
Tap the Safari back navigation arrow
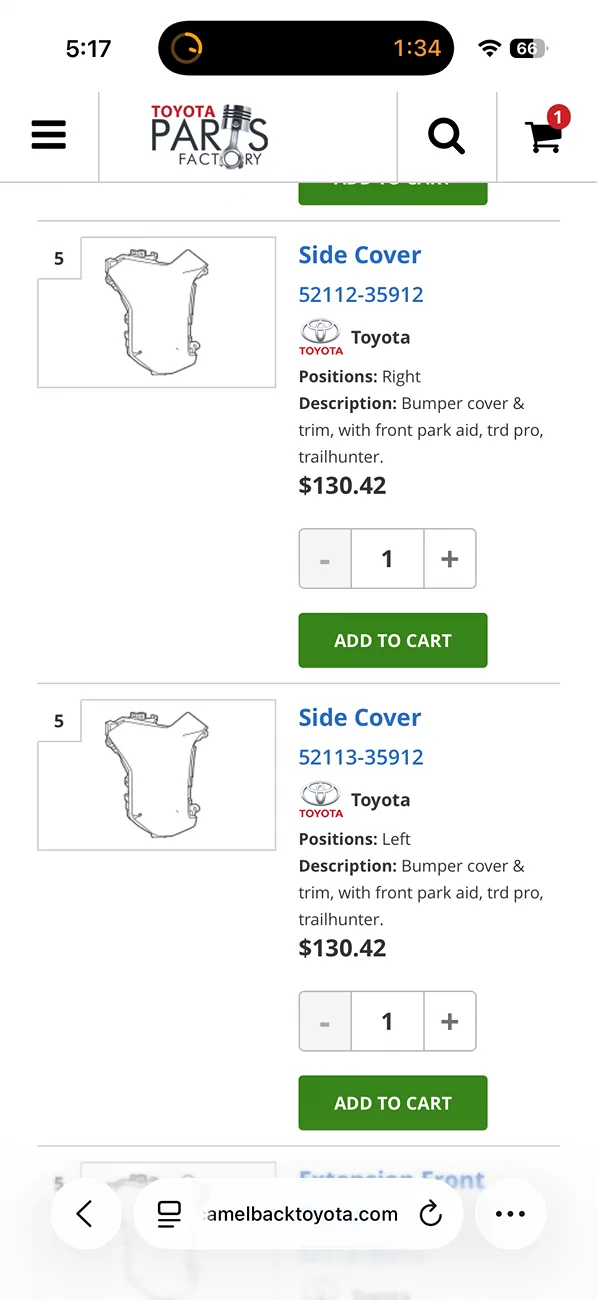86,1213
